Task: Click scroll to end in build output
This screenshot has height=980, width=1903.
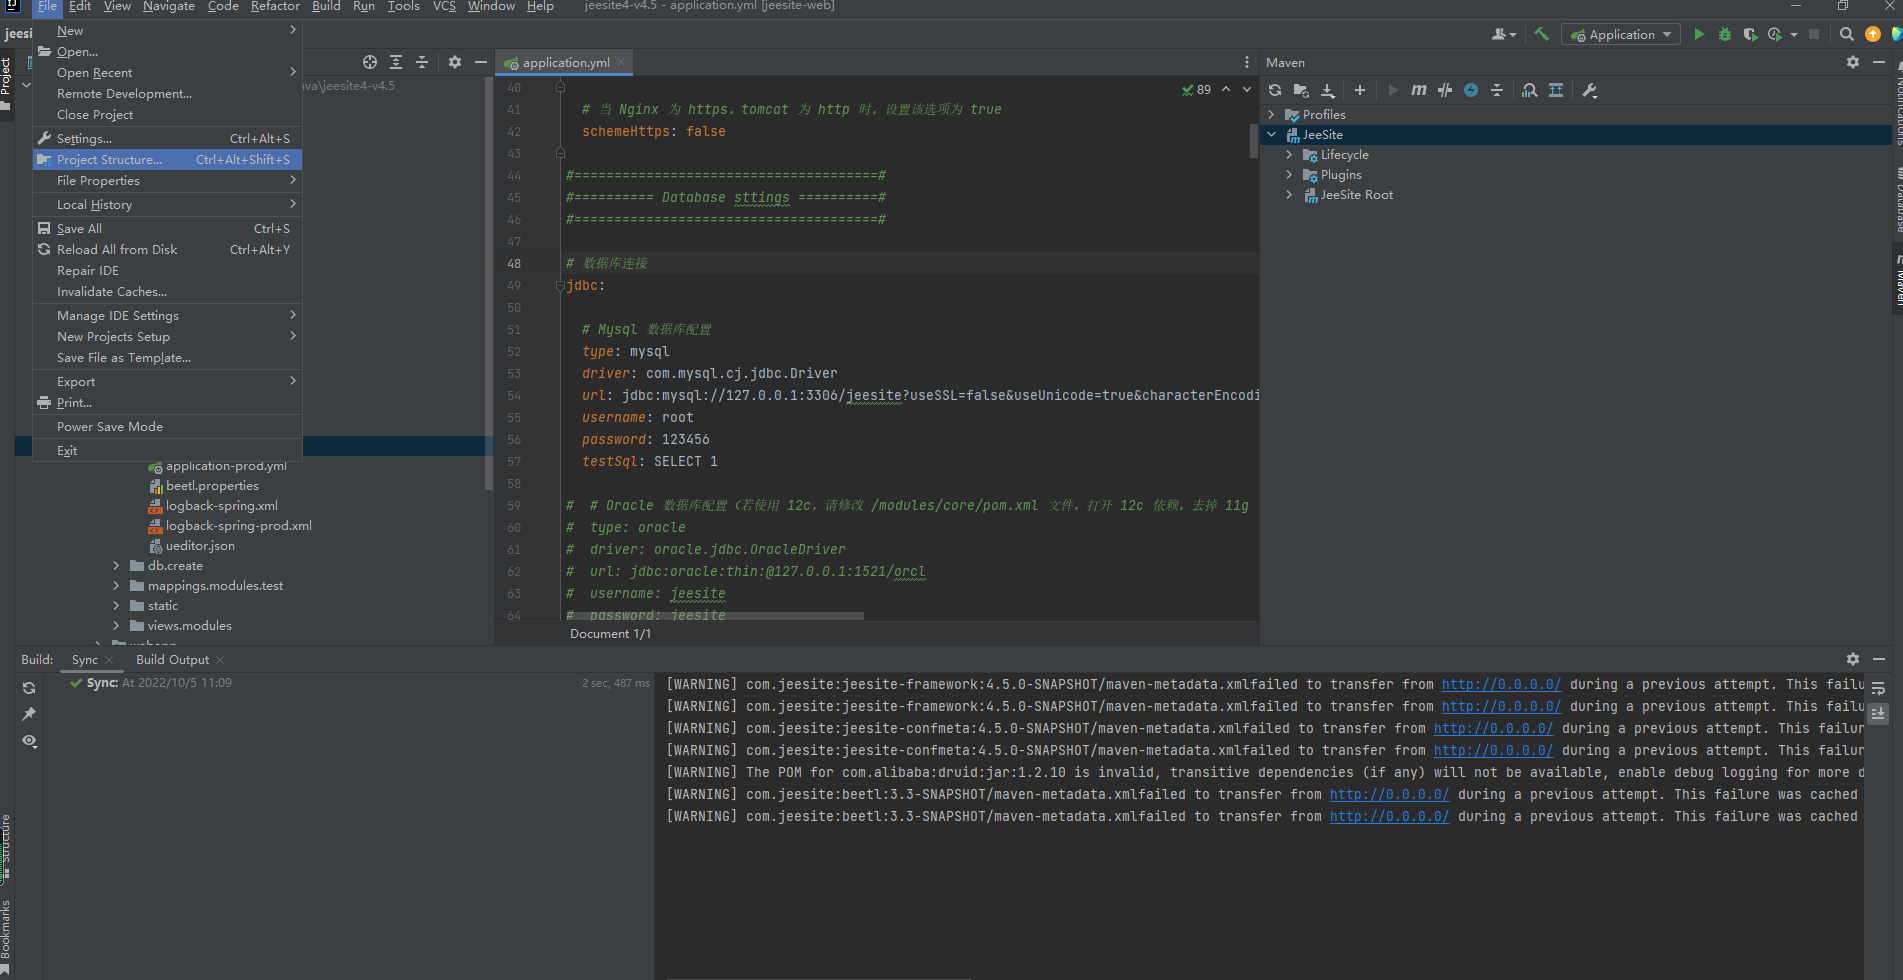Action: pyautogui.click(x=1879, y=714)
